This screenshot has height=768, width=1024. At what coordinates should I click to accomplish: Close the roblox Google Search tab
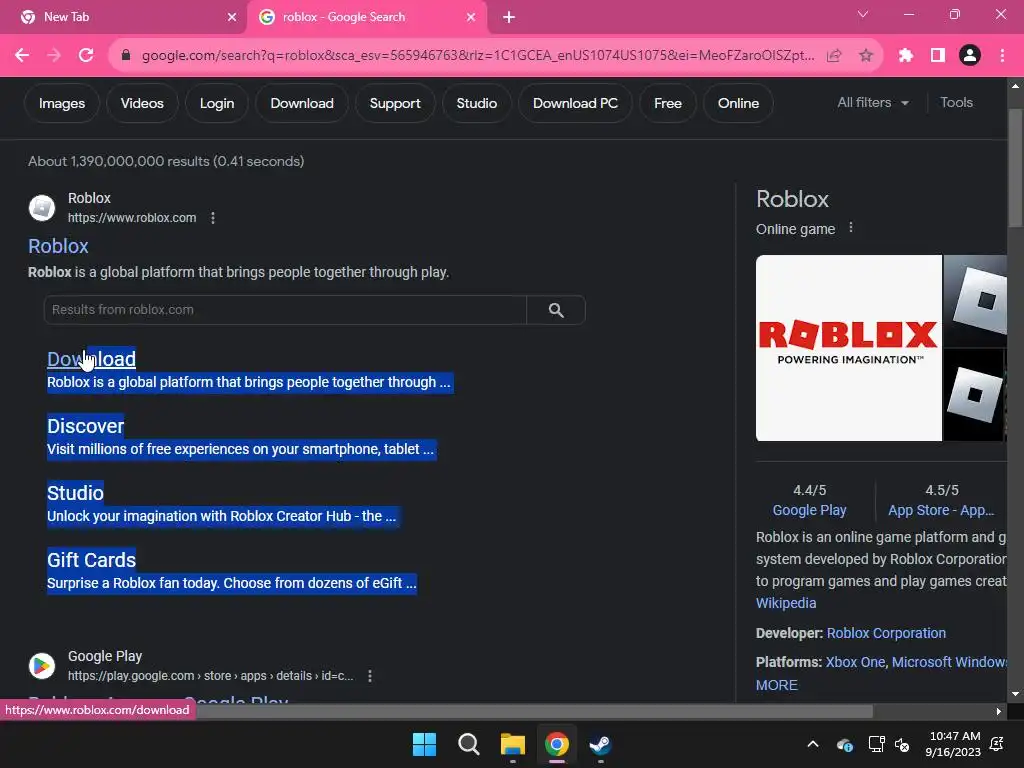[x=471, y=17]
